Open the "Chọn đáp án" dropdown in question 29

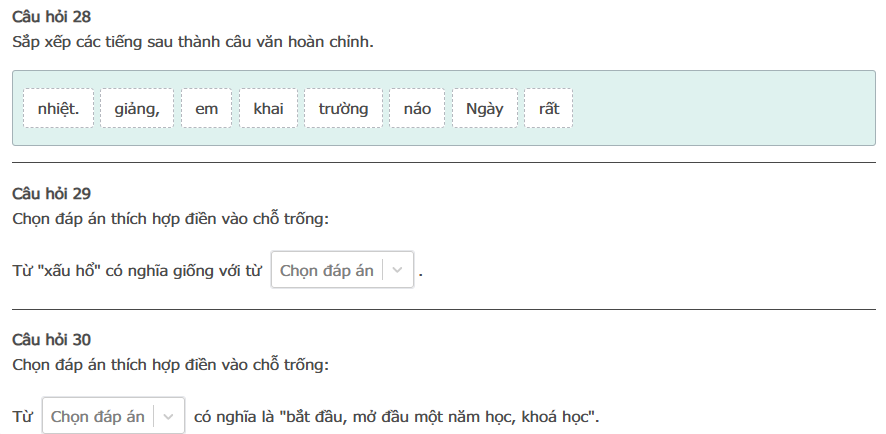pos(327,270)
